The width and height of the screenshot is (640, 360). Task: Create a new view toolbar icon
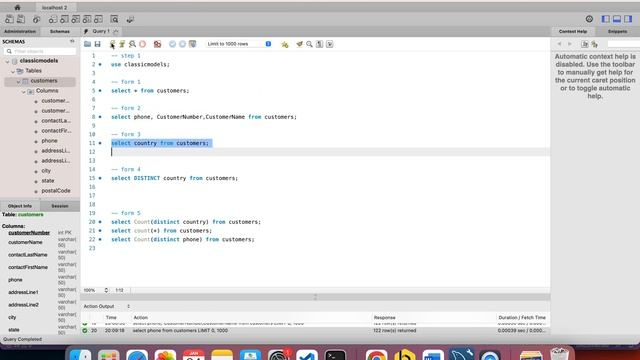pos(76,19)
